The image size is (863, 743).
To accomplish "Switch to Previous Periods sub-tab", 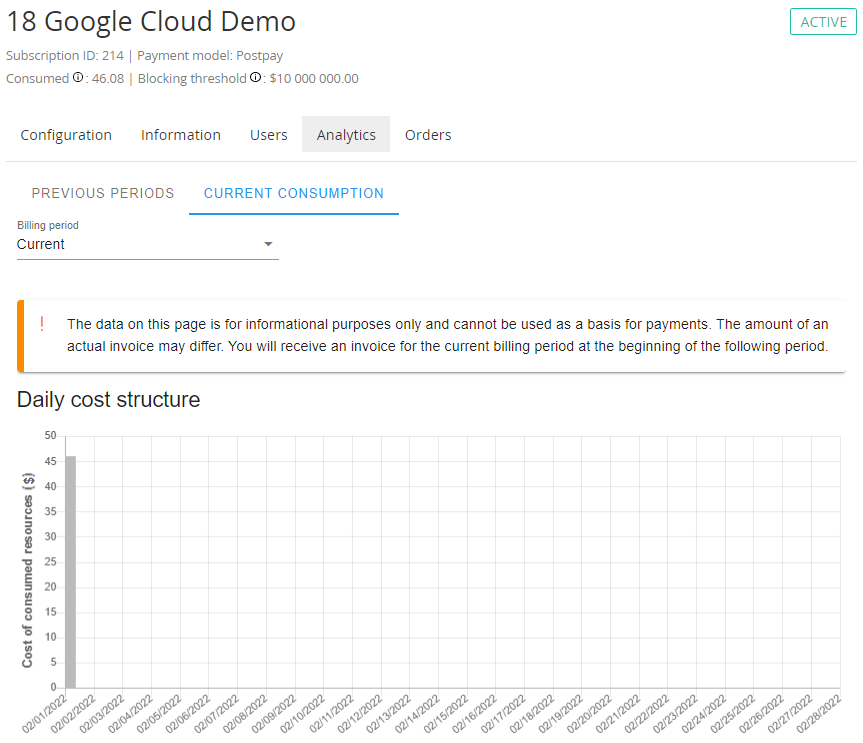I will click(103, 193).
